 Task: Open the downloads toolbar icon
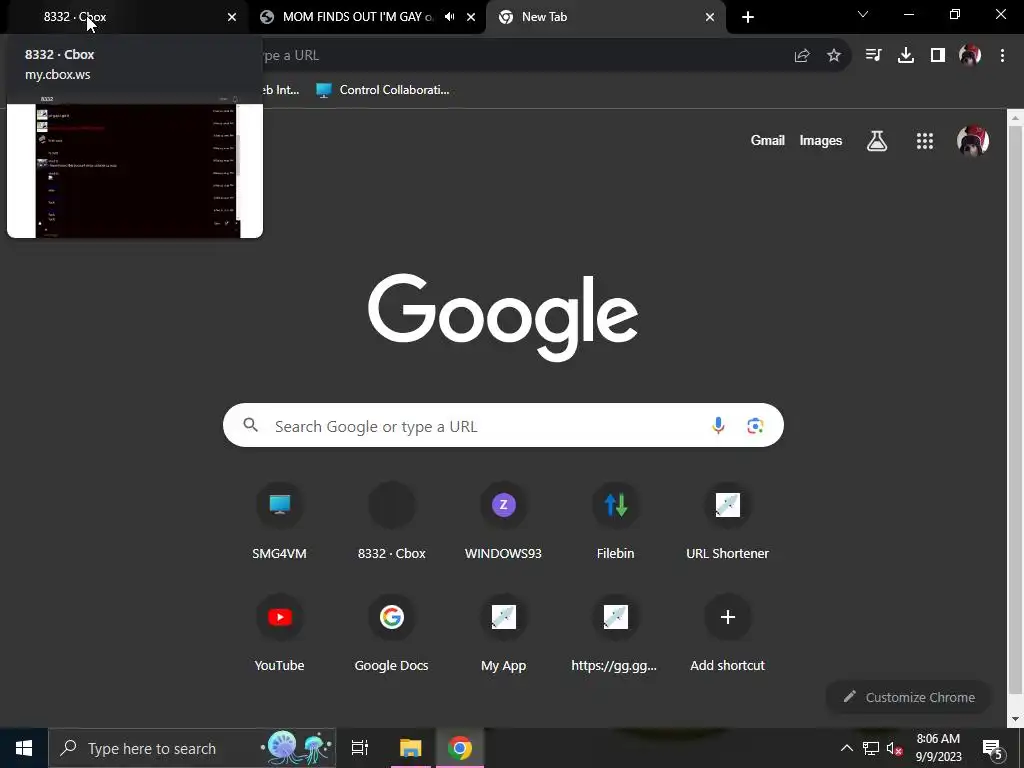click(906, 56)
